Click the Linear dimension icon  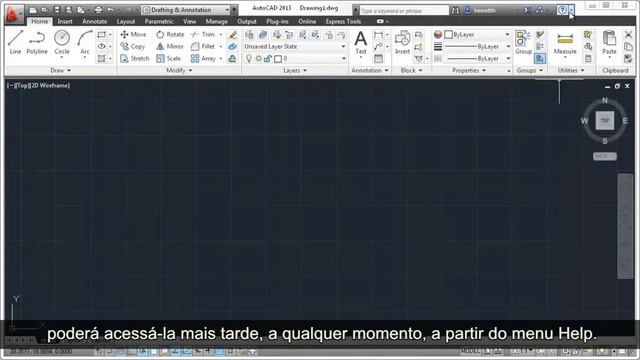pos(378,35)
